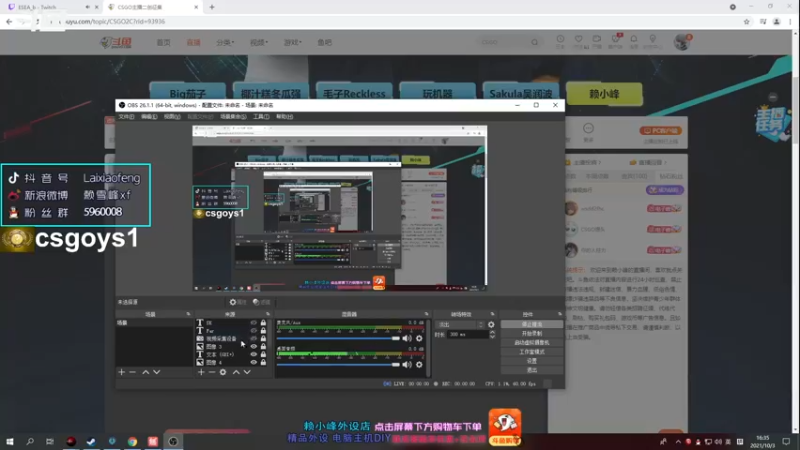The width and height of the screenshot is (800, 450).
Task: Click 开始录制 button in OBS
Action: click(x=532, y=334)
